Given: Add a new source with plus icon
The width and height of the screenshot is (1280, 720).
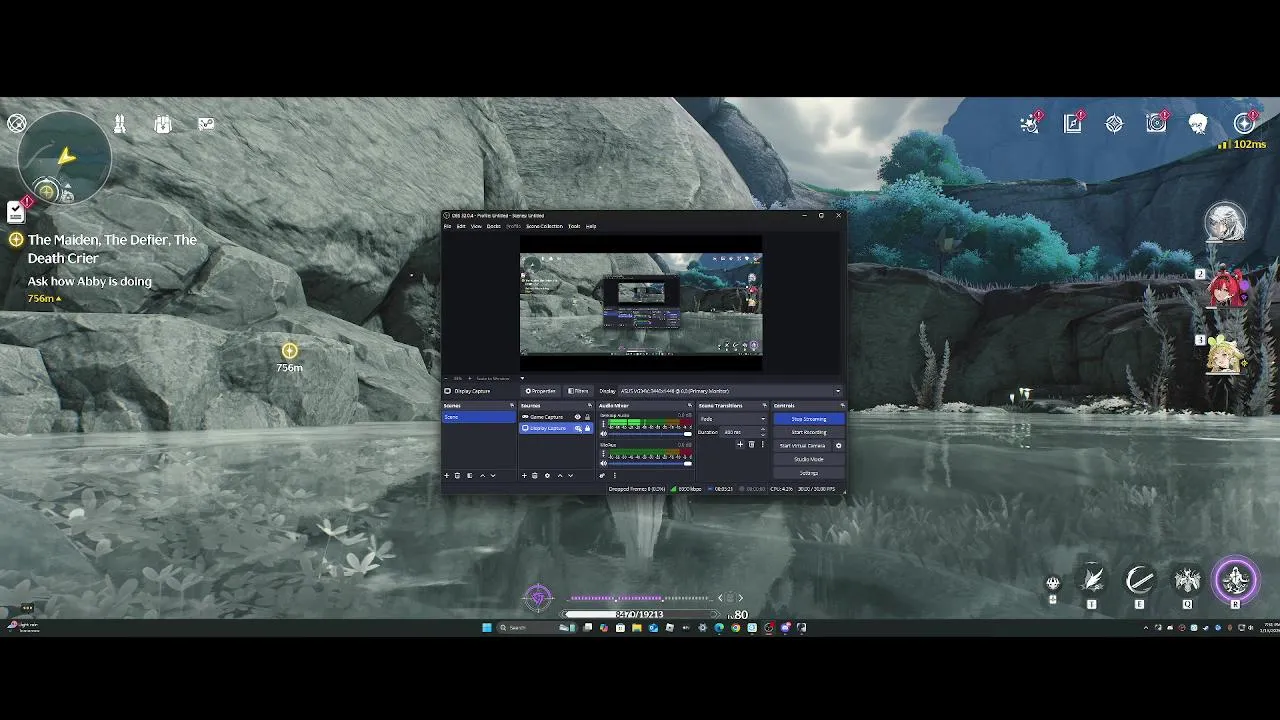Looking at the screenshot, I should coord(524,475).
